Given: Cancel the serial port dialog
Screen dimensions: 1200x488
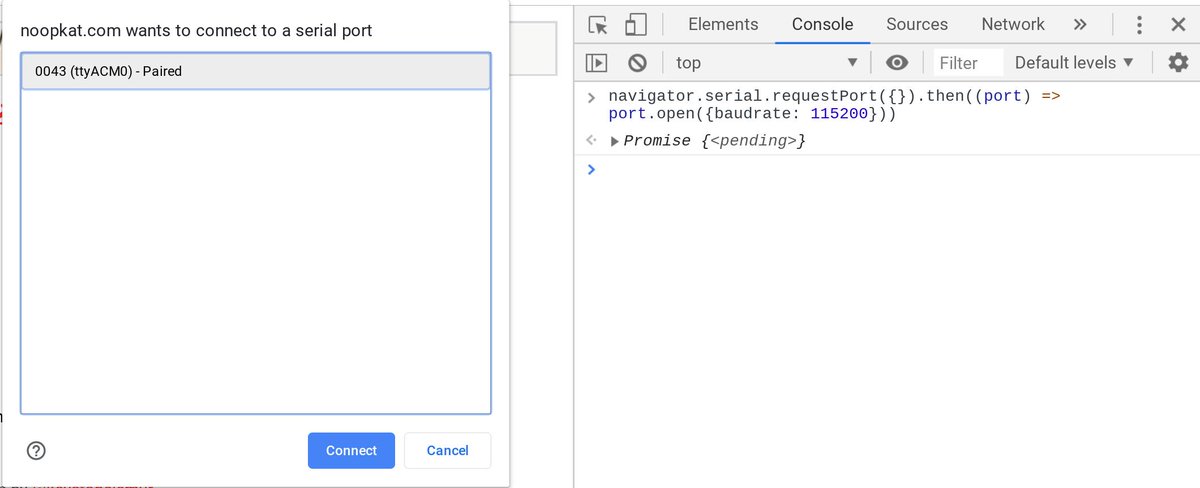Looking at the screenshot, I should [x=447, y=451].
